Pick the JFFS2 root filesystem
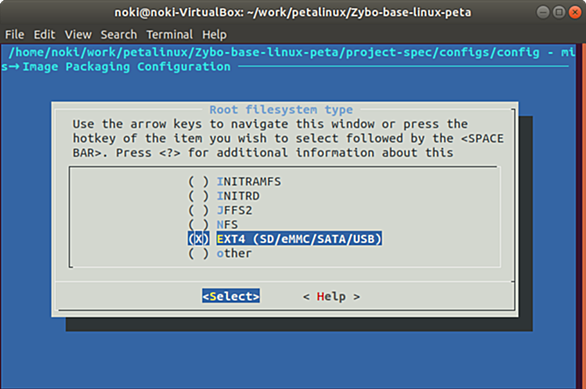Screen dimensions: 586x389 coord(220,210)
